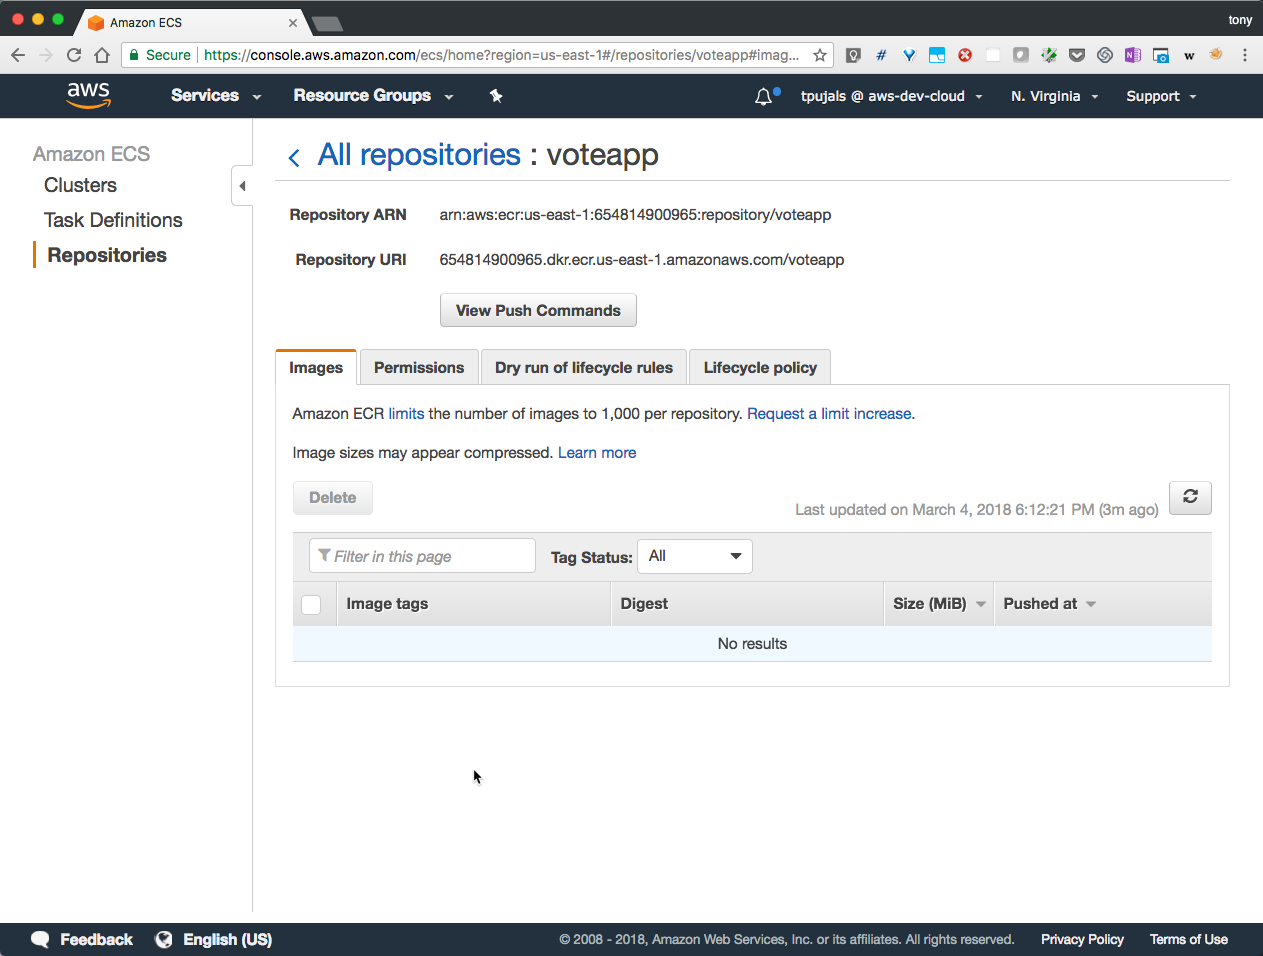Open the Terms of Use link
Viewport: 1263px width, 956px height.
[1189, 939]
